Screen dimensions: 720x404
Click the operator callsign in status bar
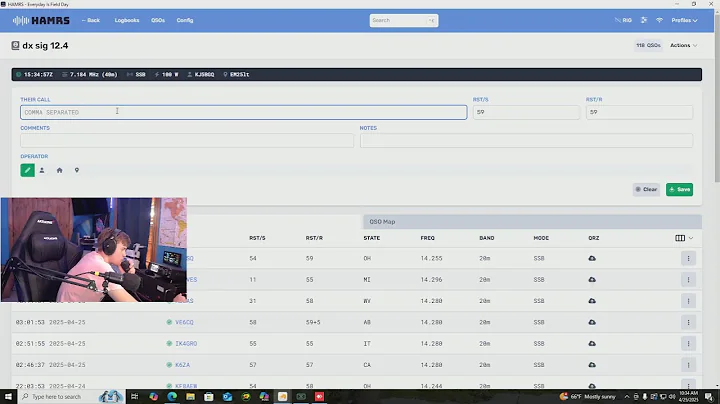(201, 74)
